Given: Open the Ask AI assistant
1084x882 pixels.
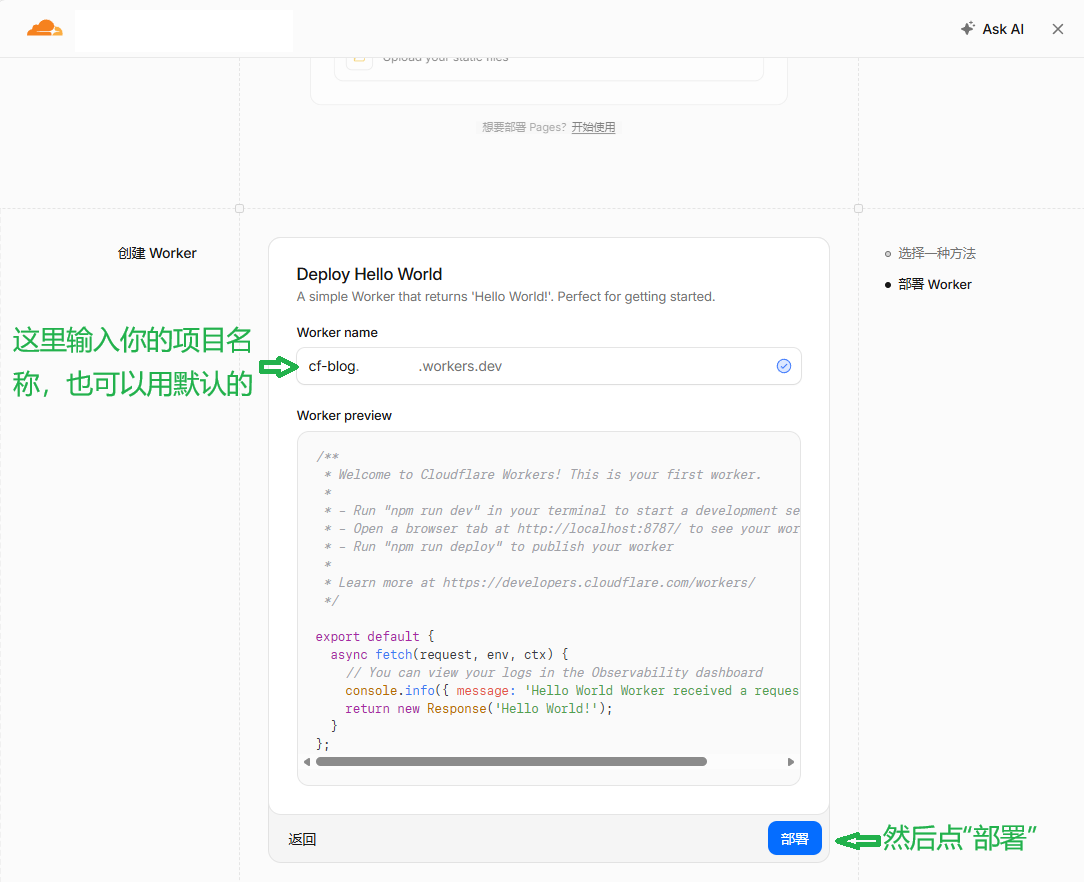Looking at the screenshot, I should pyautogui.click(x=992, y=29).
